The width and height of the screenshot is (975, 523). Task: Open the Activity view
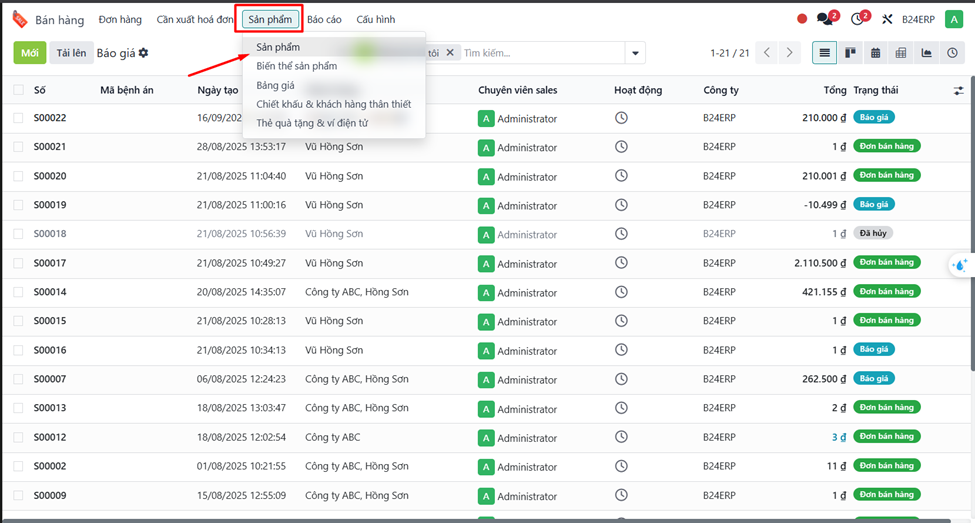click(951, 53)
